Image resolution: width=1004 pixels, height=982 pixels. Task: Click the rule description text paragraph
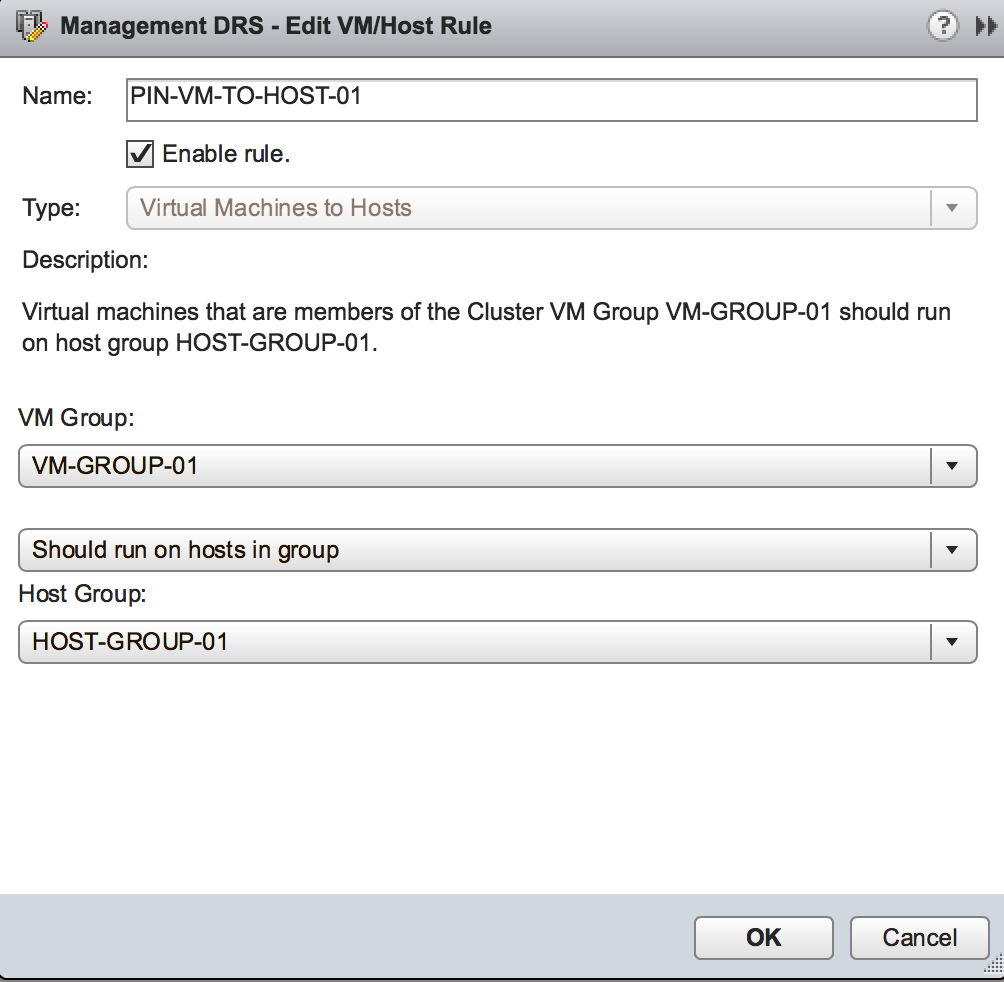point(486,328)
